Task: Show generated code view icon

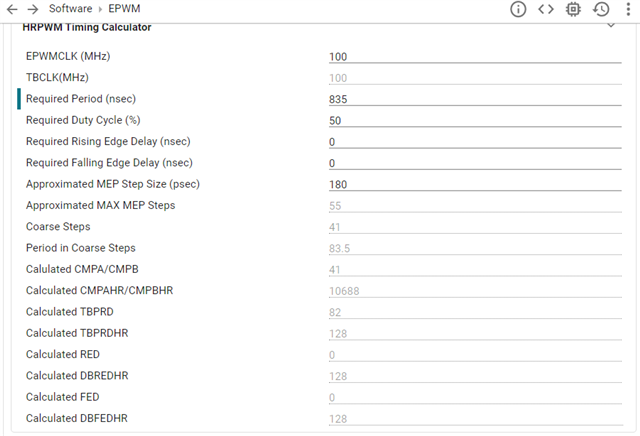Action: [545, 9]
